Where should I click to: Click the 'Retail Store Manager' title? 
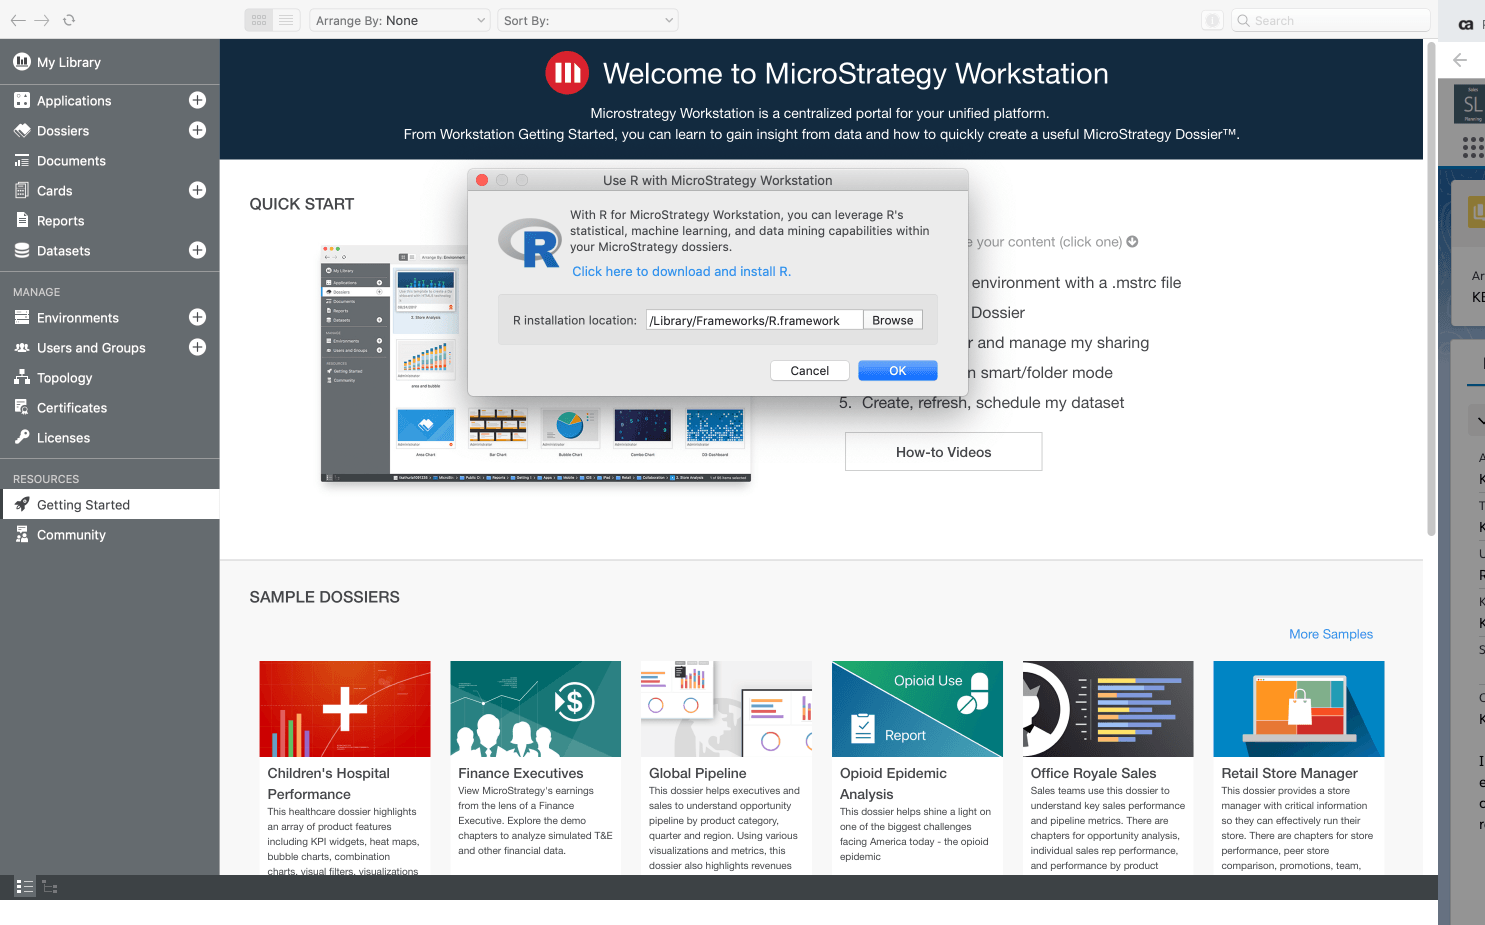click(x=1290, y=773)
